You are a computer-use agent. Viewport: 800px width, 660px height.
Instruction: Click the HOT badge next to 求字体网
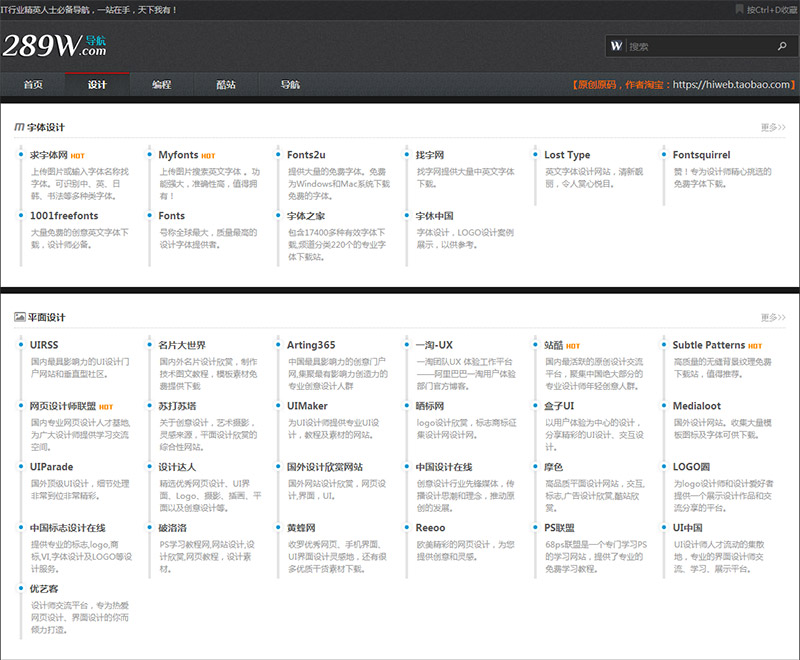(x=78, y=156)
